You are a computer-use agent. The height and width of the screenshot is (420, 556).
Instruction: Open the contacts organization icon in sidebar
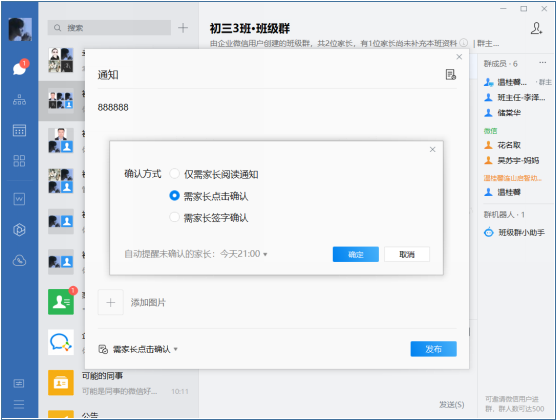tap(20, 100)
